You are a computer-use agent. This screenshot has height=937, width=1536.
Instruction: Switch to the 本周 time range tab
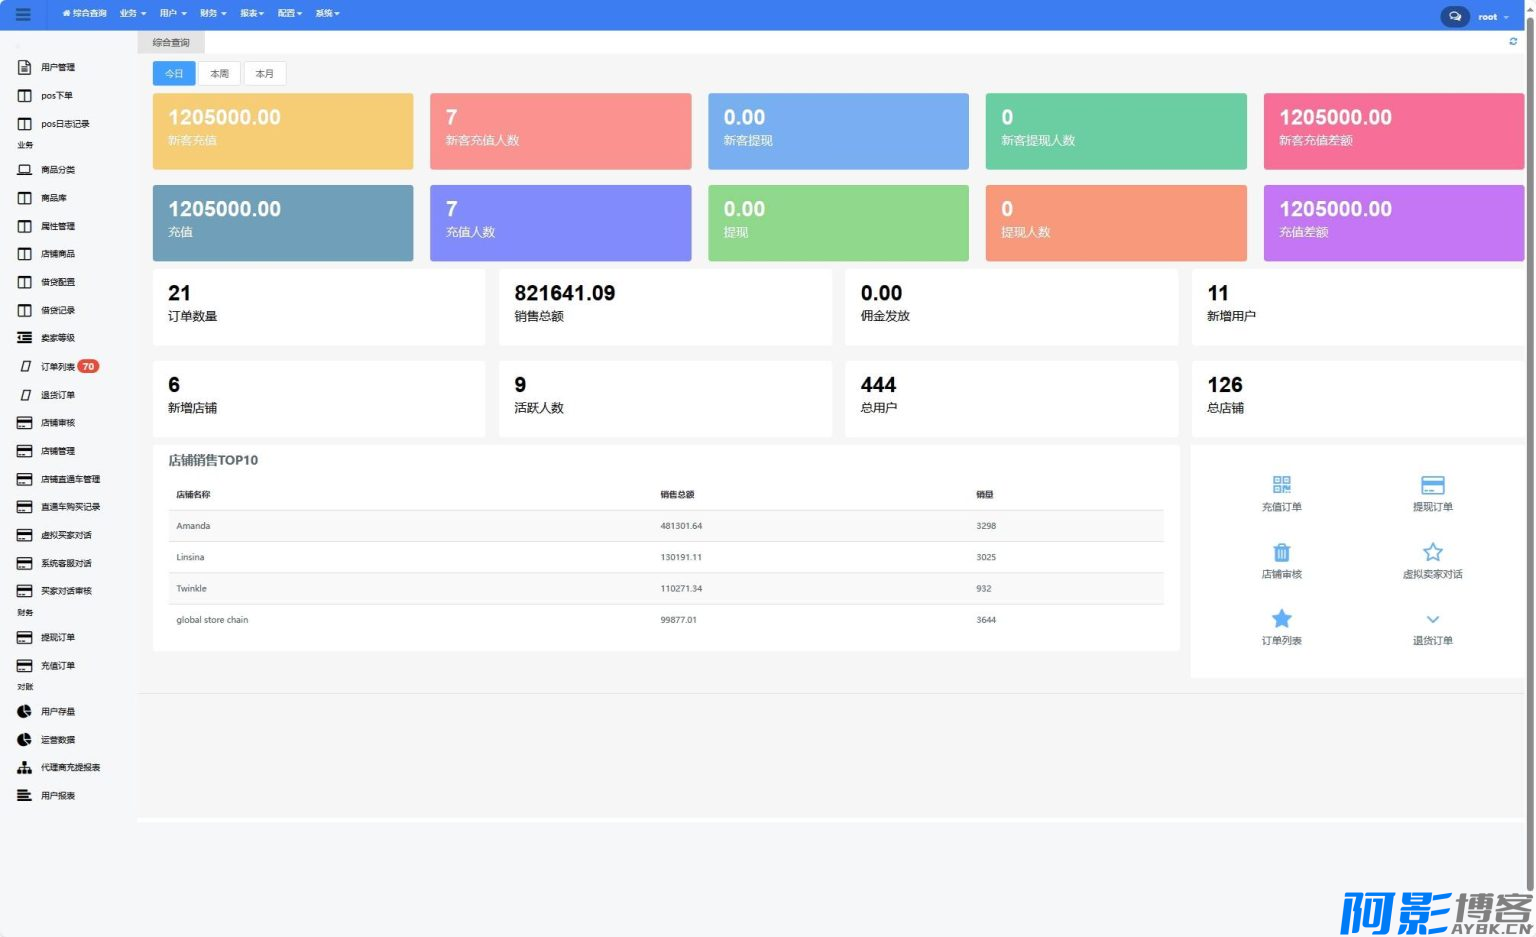(x=219, y=74)
